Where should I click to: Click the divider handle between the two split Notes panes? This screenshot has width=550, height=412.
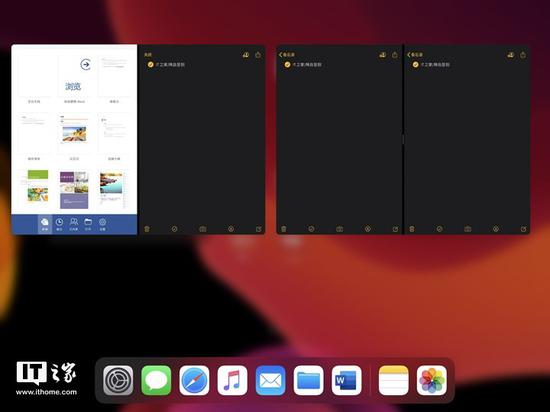403,140
